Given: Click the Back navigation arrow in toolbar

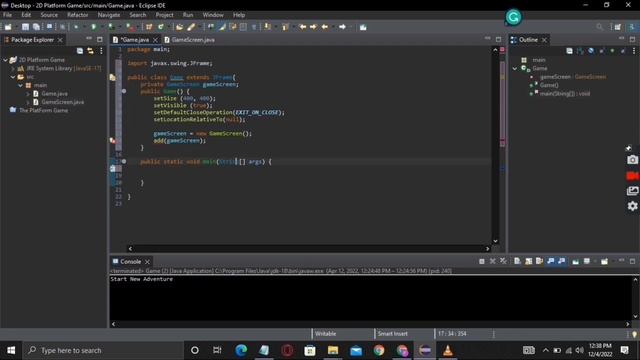Looking at the screenshot, I should tap(325, 27).
